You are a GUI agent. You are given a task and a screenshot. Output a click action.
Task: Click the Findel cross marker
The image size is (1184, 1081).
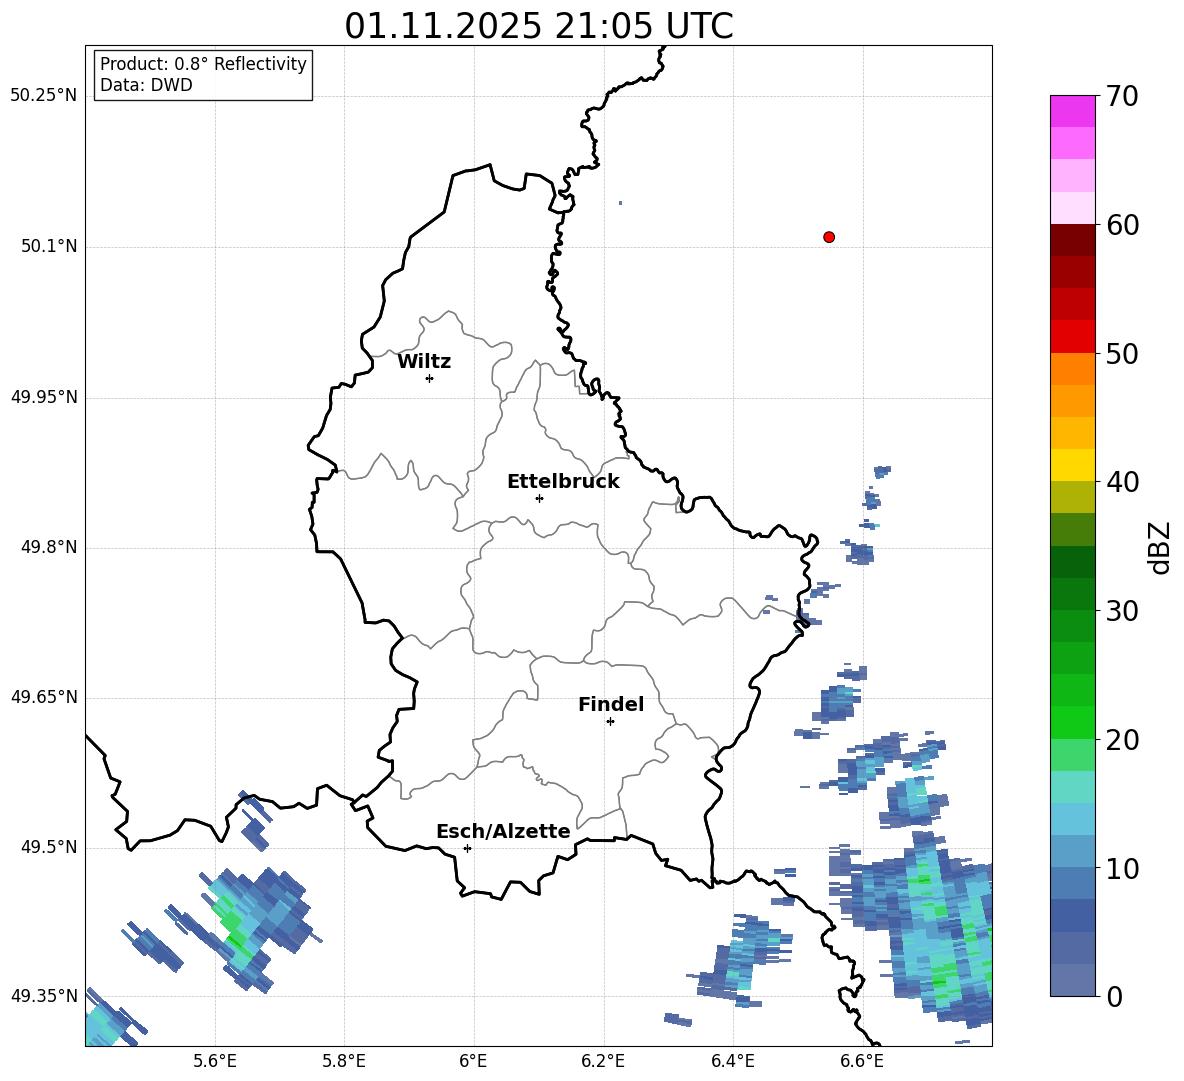[x=610, y=721]
